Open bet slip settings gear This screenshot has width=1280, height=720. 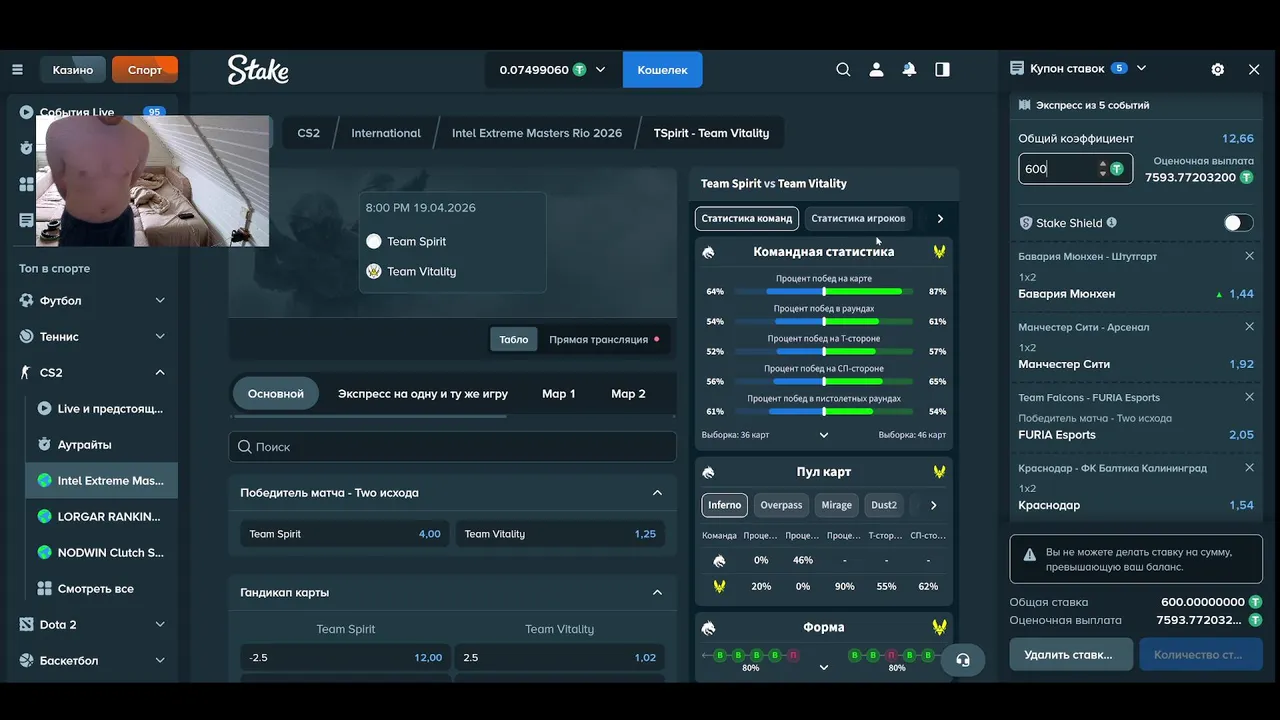[1217, 69]
